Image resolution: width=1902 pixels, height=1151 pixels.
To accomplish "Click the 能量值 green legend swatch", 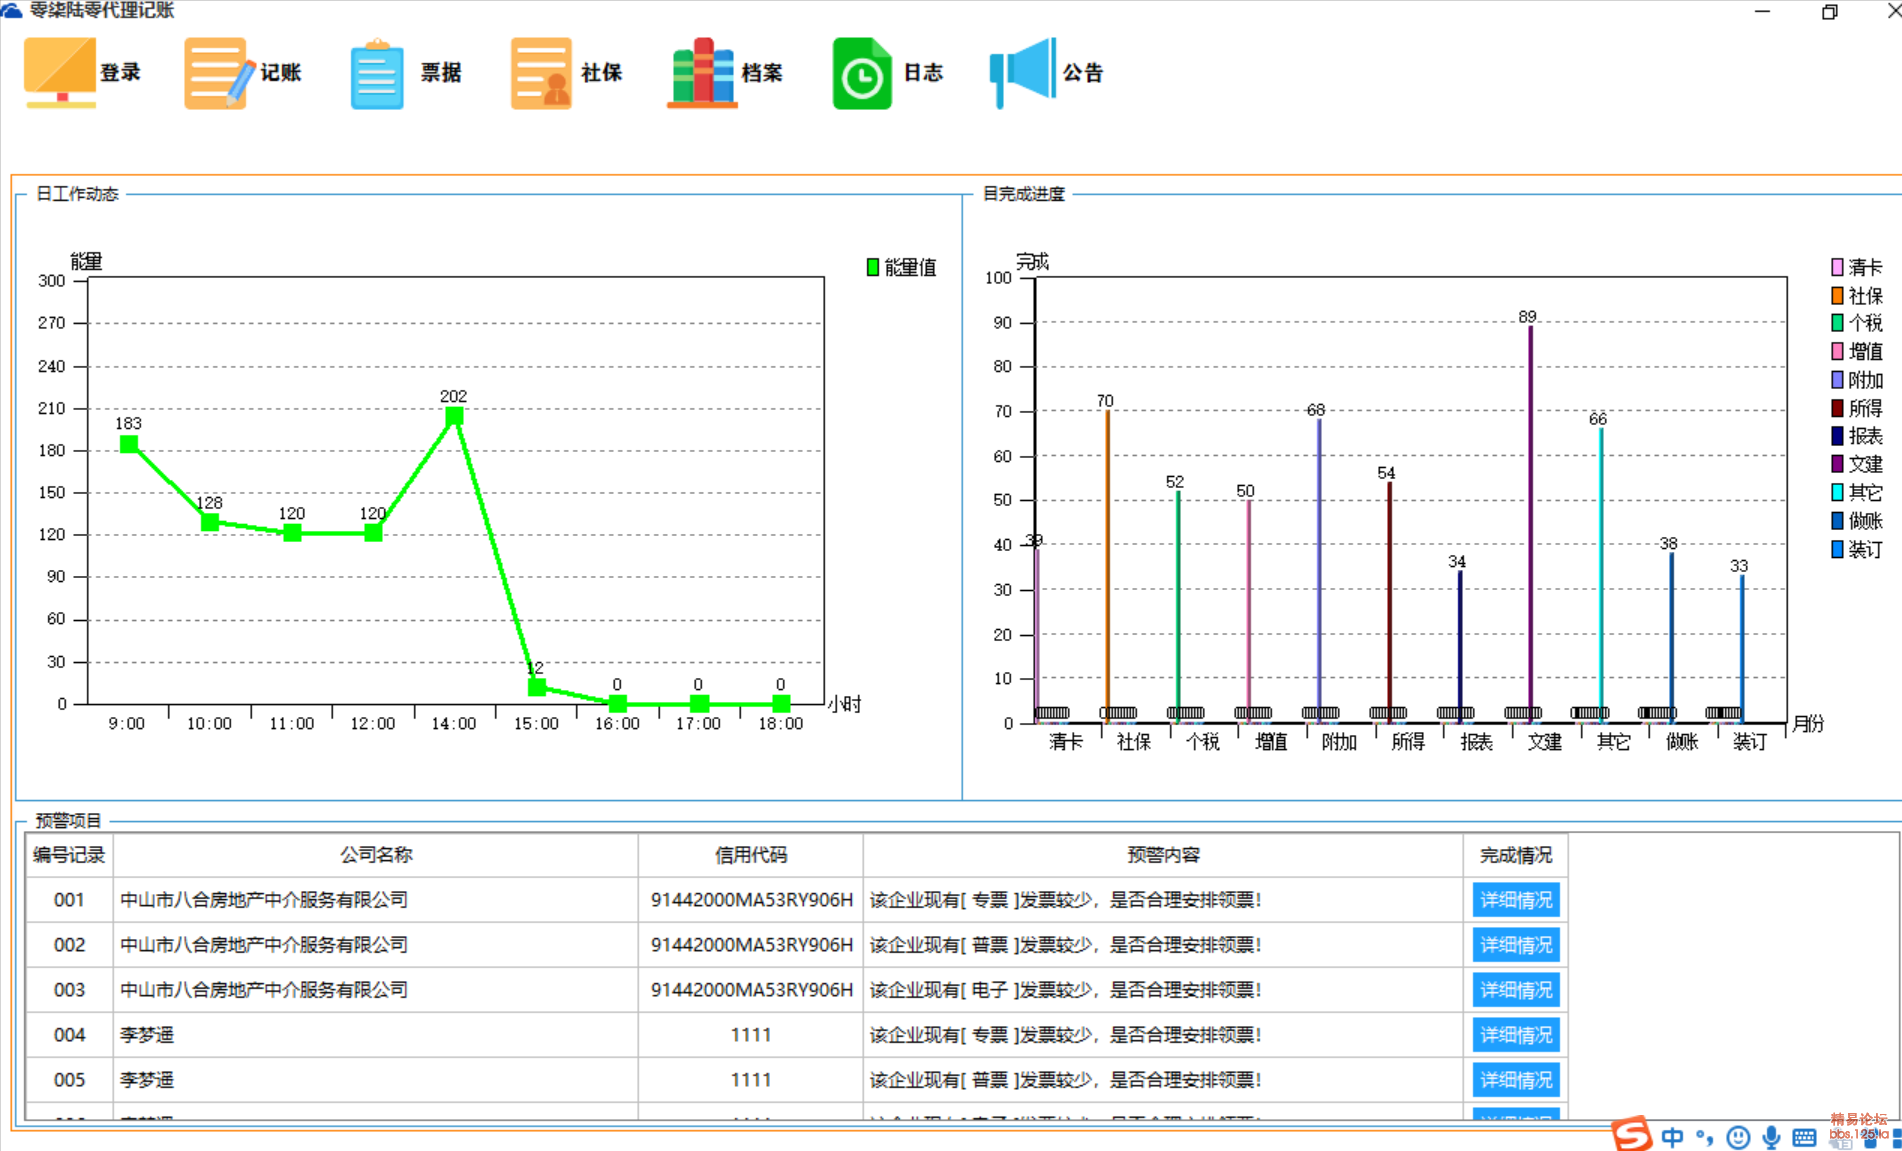I will [x=872, y=267].
